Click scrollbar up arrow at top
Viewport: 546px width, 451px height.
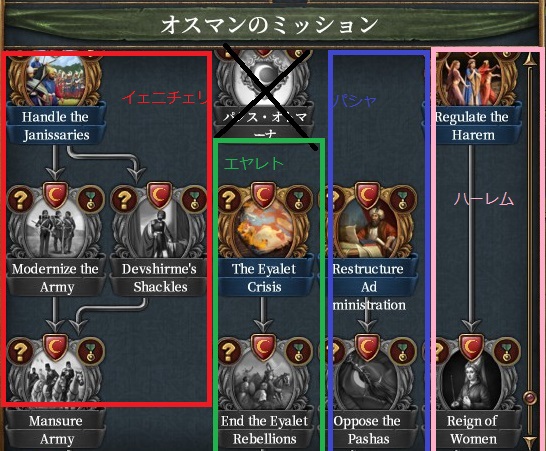pyautogui.click(x=530, y=59)
